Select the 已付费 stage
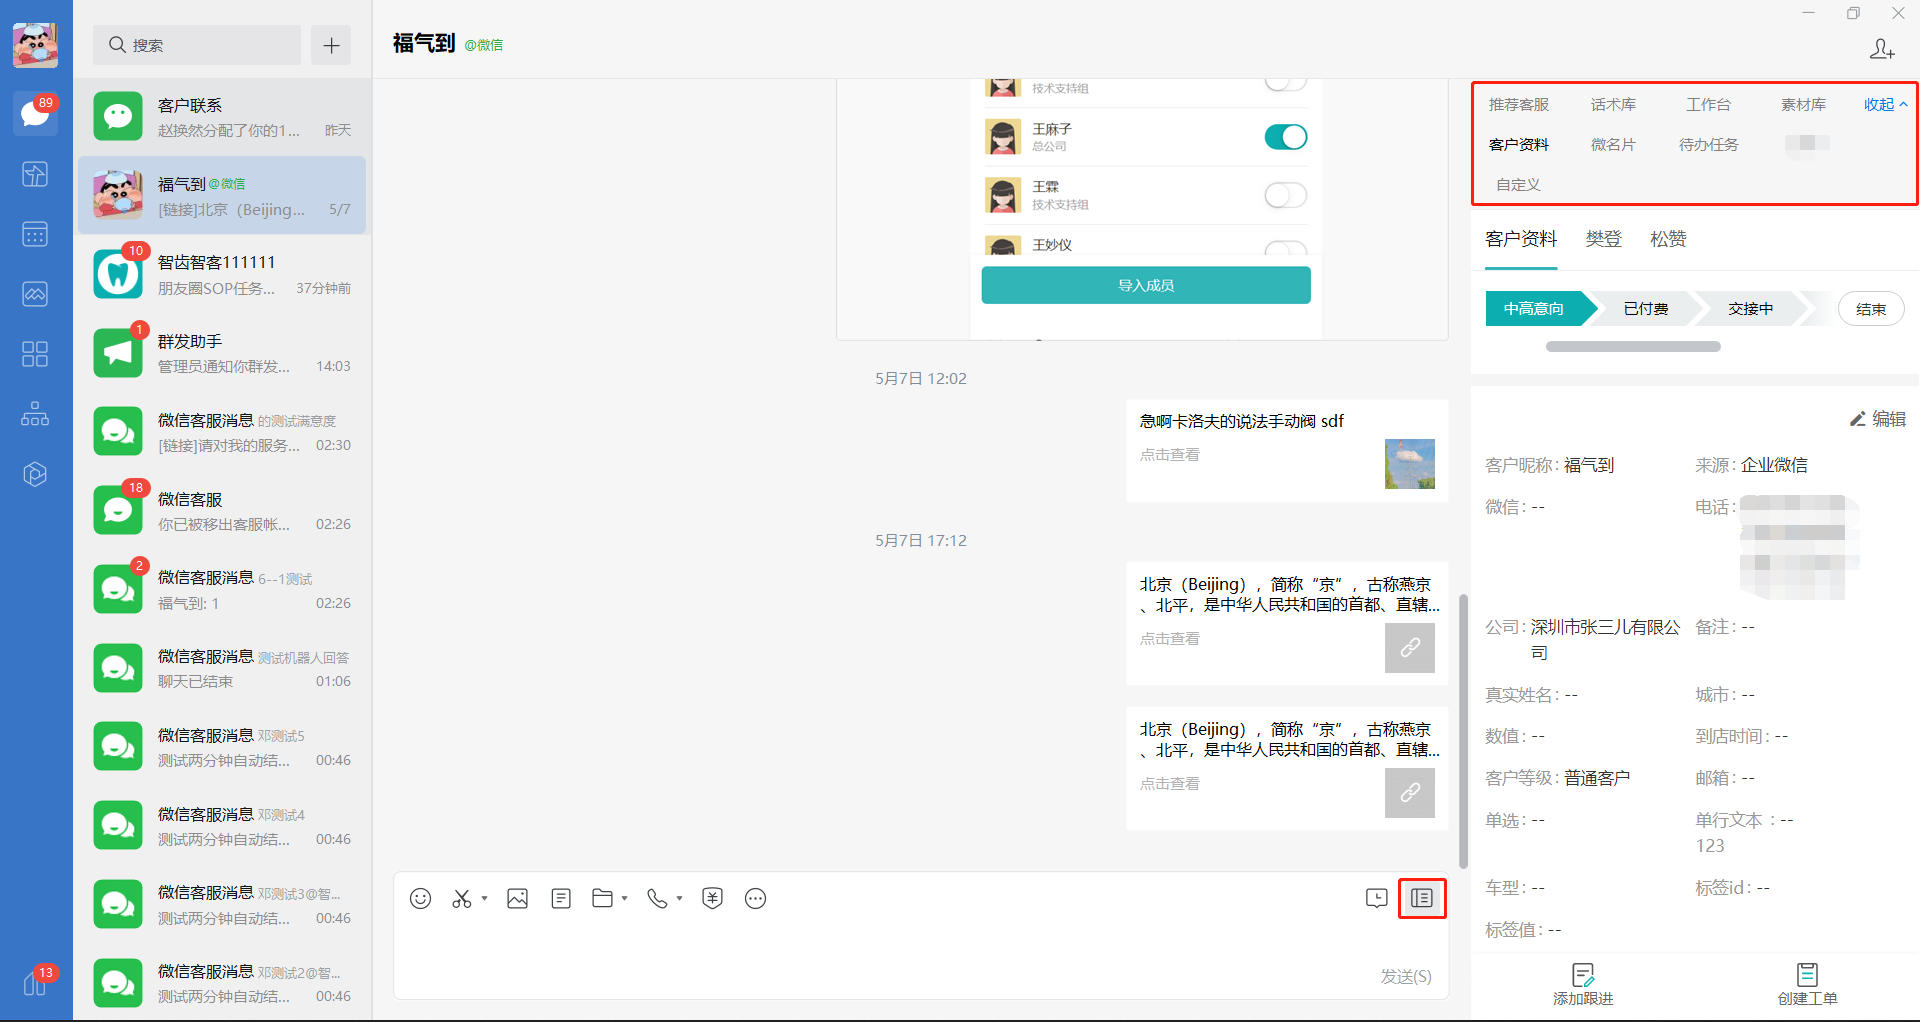The height and width of the screenshot is (1022, 1920). (x=1646, y=309)
